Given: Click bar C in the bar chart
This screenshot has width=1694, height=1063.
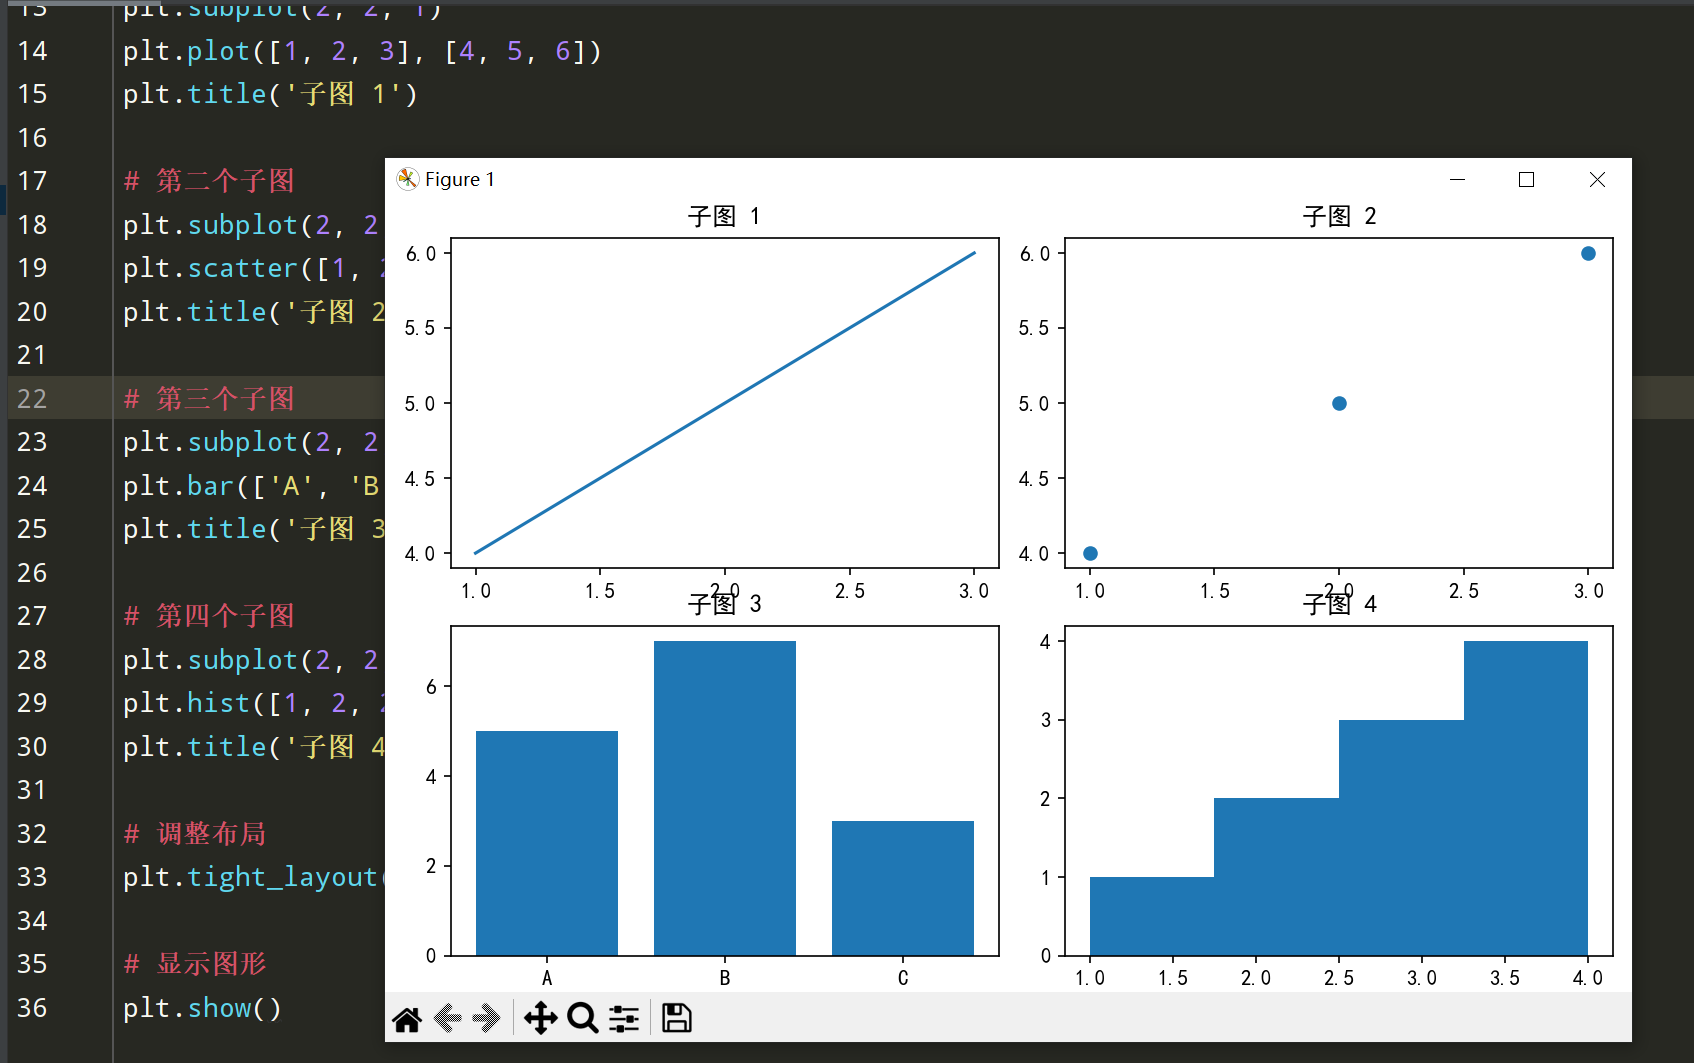Looking at the screenshot, I should click(x=903, y=888).
